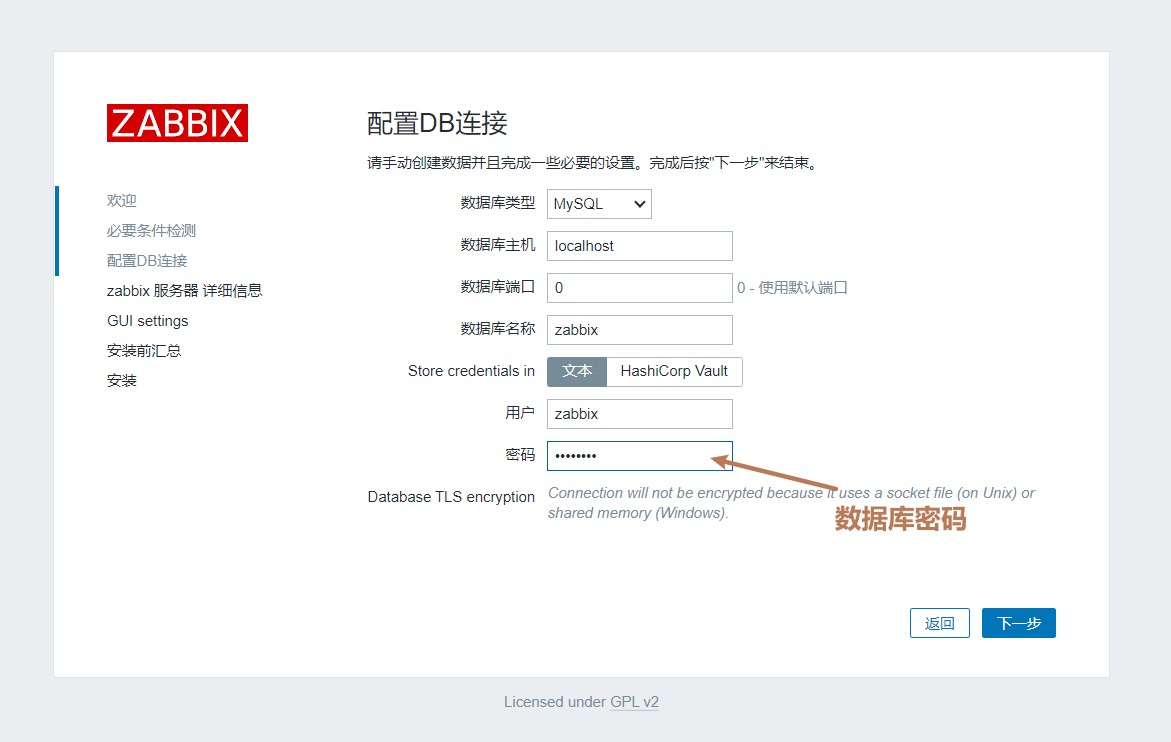
Task: Click the 数据库类型 label
Action: click(x=497, y=202)
